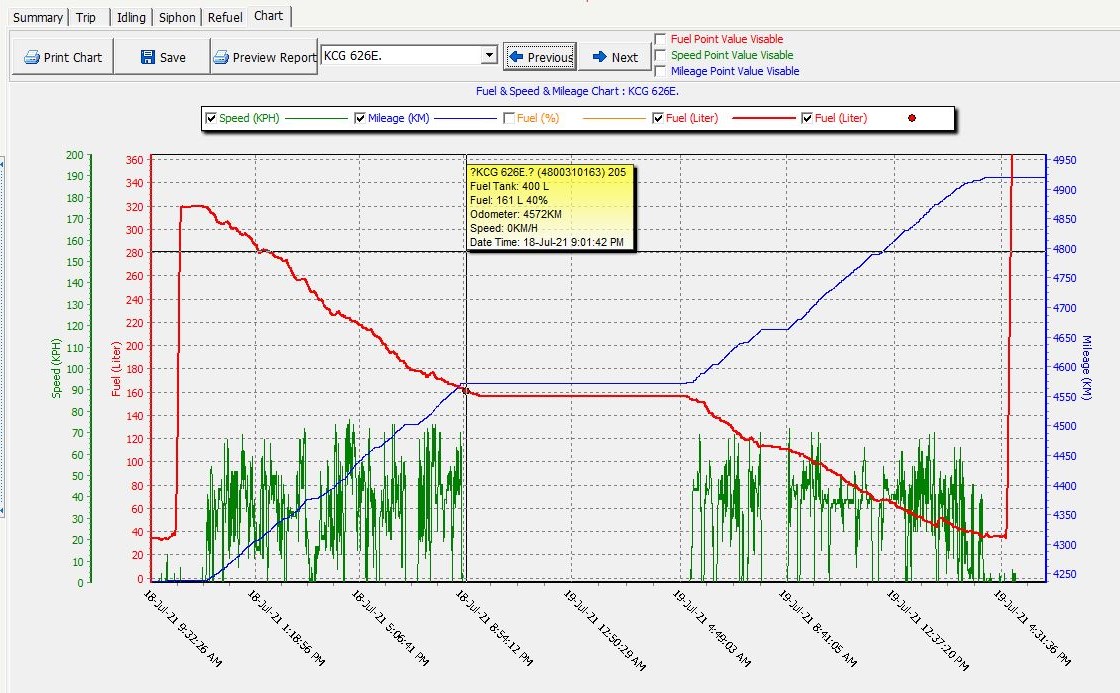This screenshot has height=693, width=1120.
Task: Check the Fuel (%) legend checkbox
Action: coord(509,118)
